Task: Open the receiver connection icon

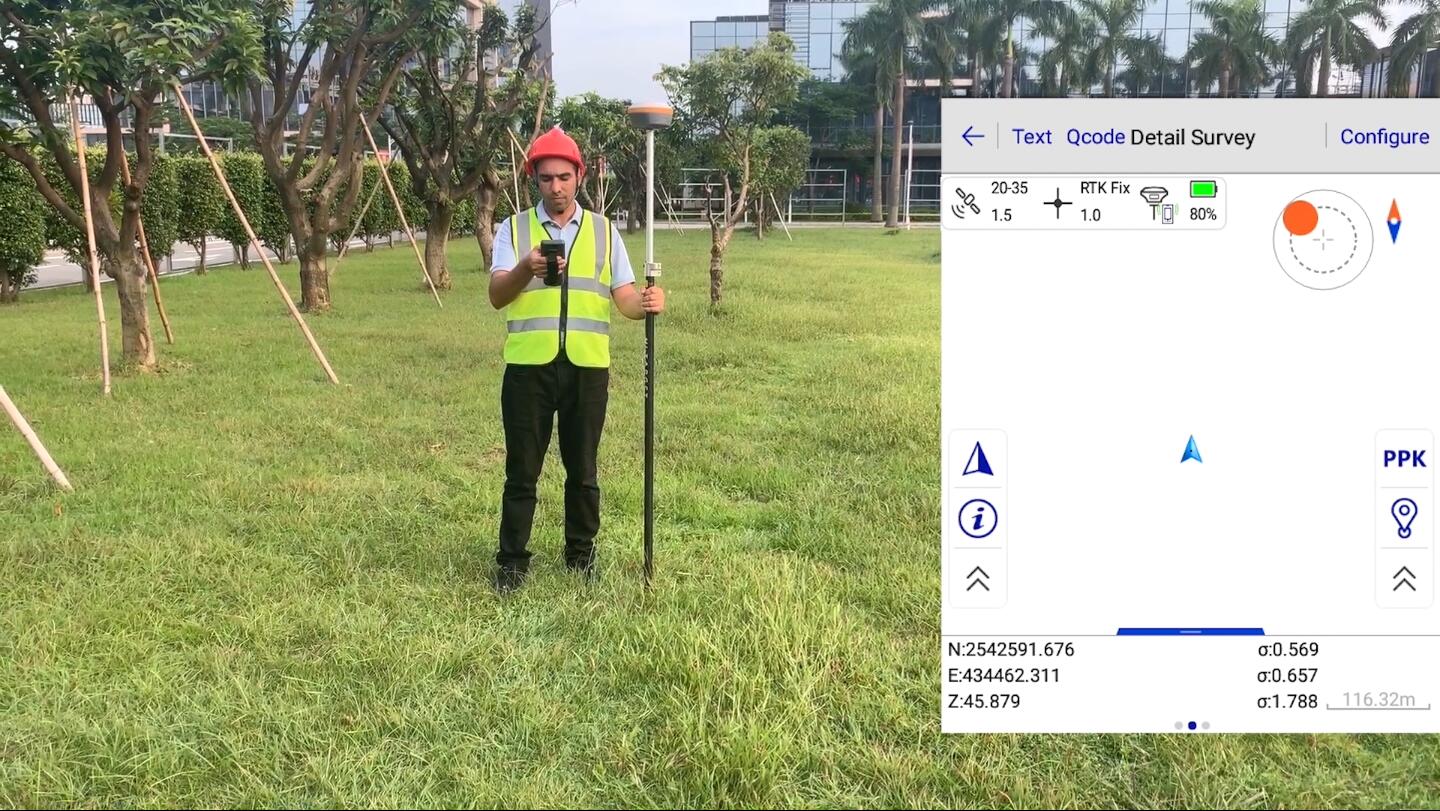Action: [x=1157, y=203]
